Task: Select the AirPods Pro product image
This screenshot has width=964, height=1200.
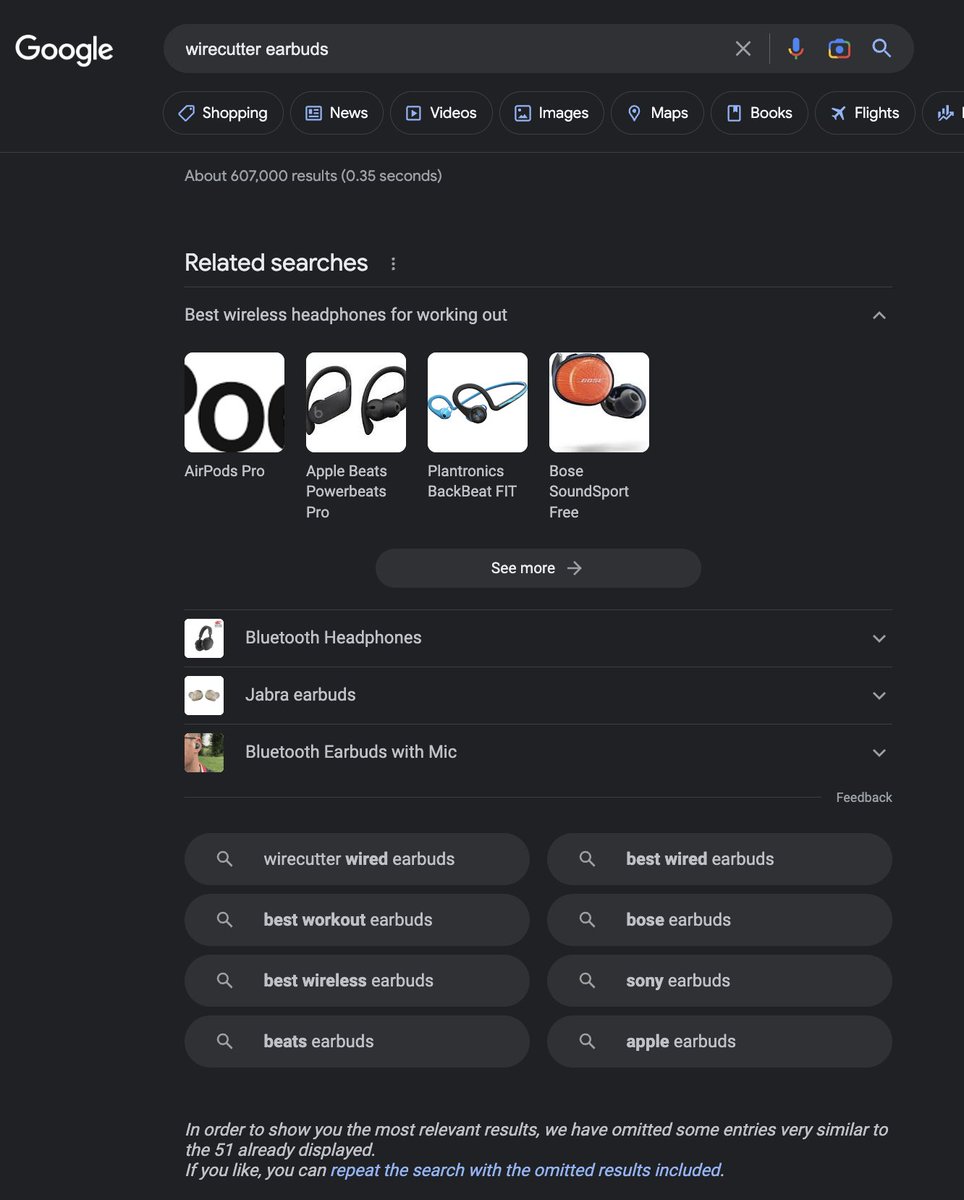Action: point(234,402)
